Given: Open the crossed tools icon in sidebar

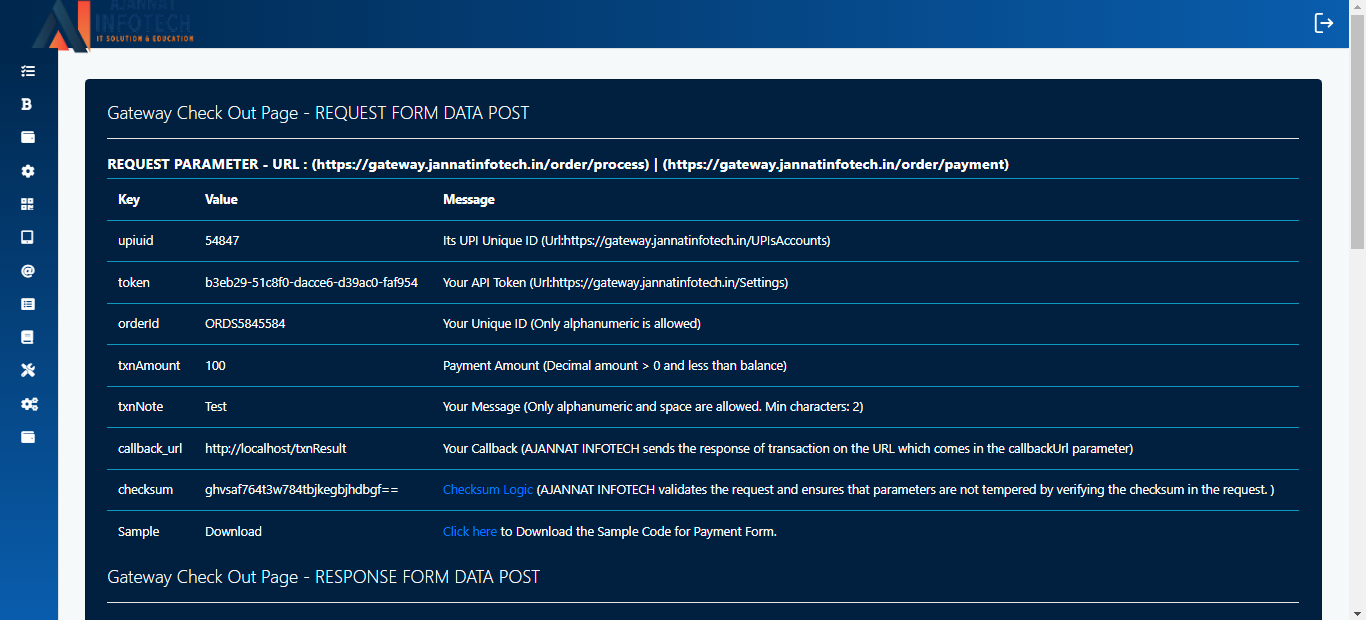Looking at the screenshot, I should click(x=28, y=371).
